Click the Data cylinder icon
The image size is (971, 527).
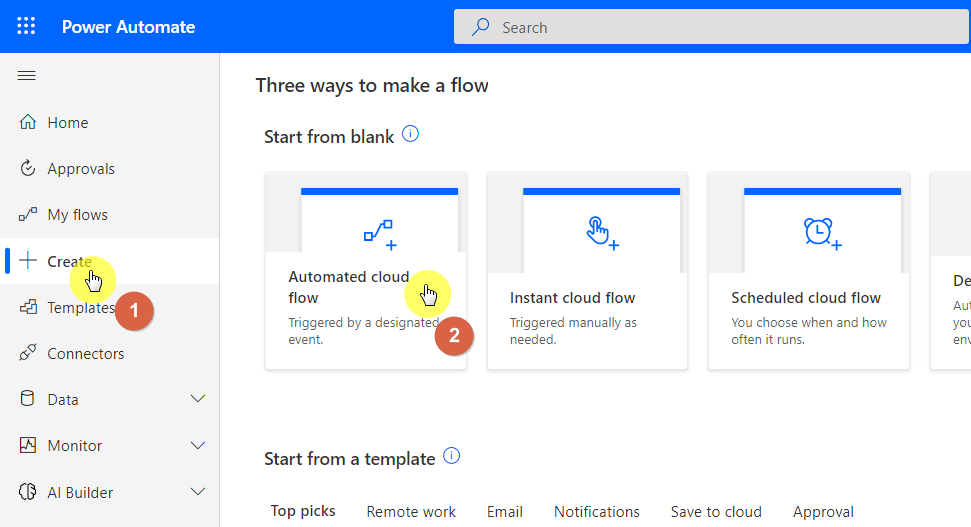pos(27,398)
